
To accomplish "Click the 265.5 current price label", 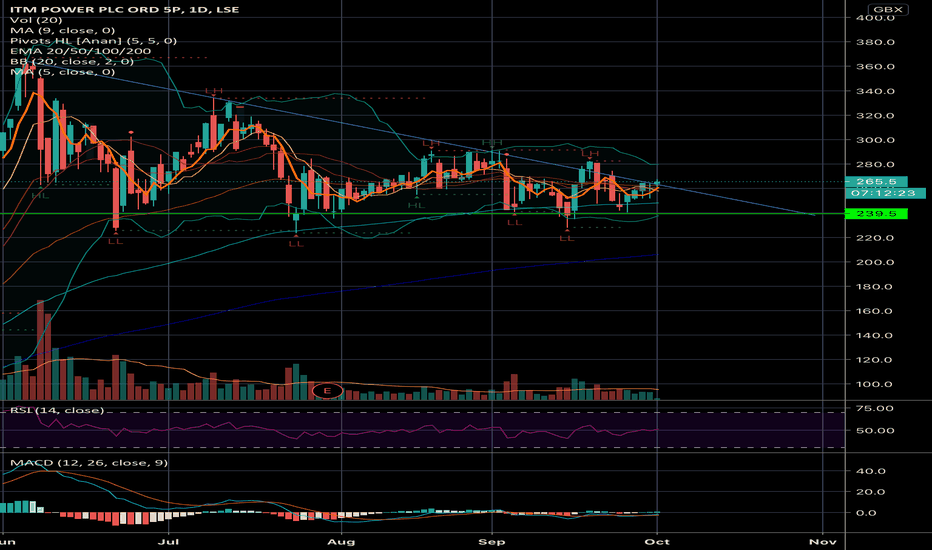I will click(x=876, y=182).
